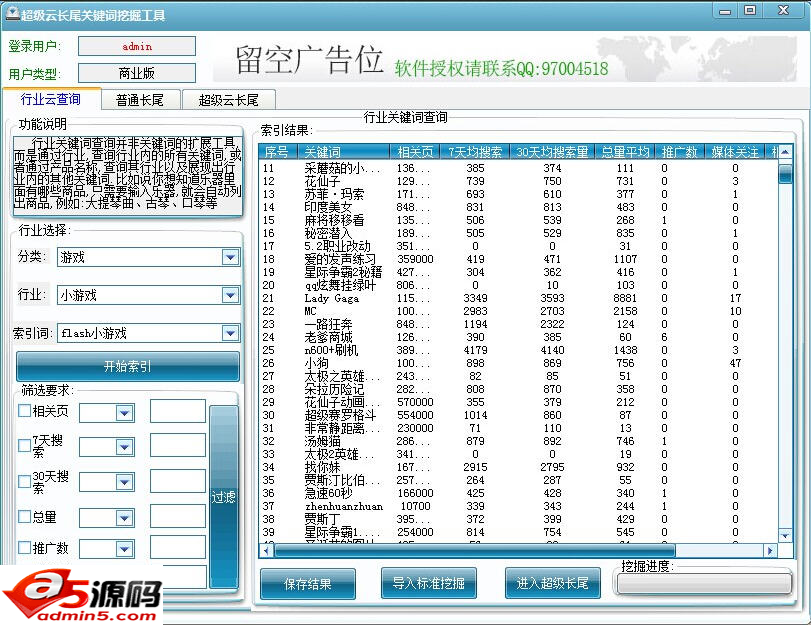This screenshot has height=625, width=811.
Task: Click the 挖掘进度 progress bar
Action: tap(704, 584)
